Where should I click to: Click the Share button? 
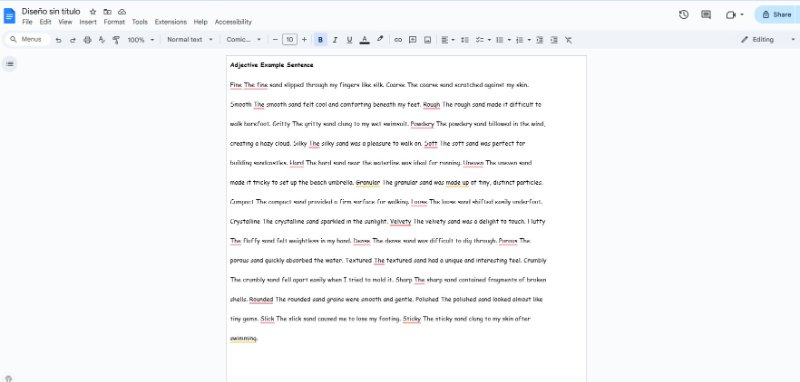point(777,15)
